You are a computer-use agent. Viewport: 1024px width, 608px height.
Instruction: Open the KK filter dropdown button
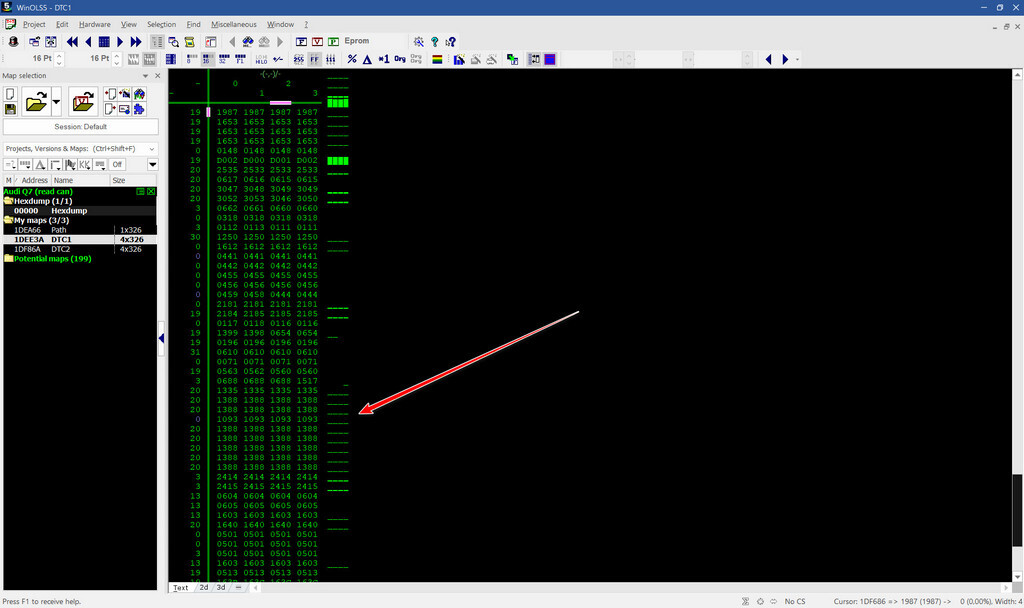(x=85, y=165)
